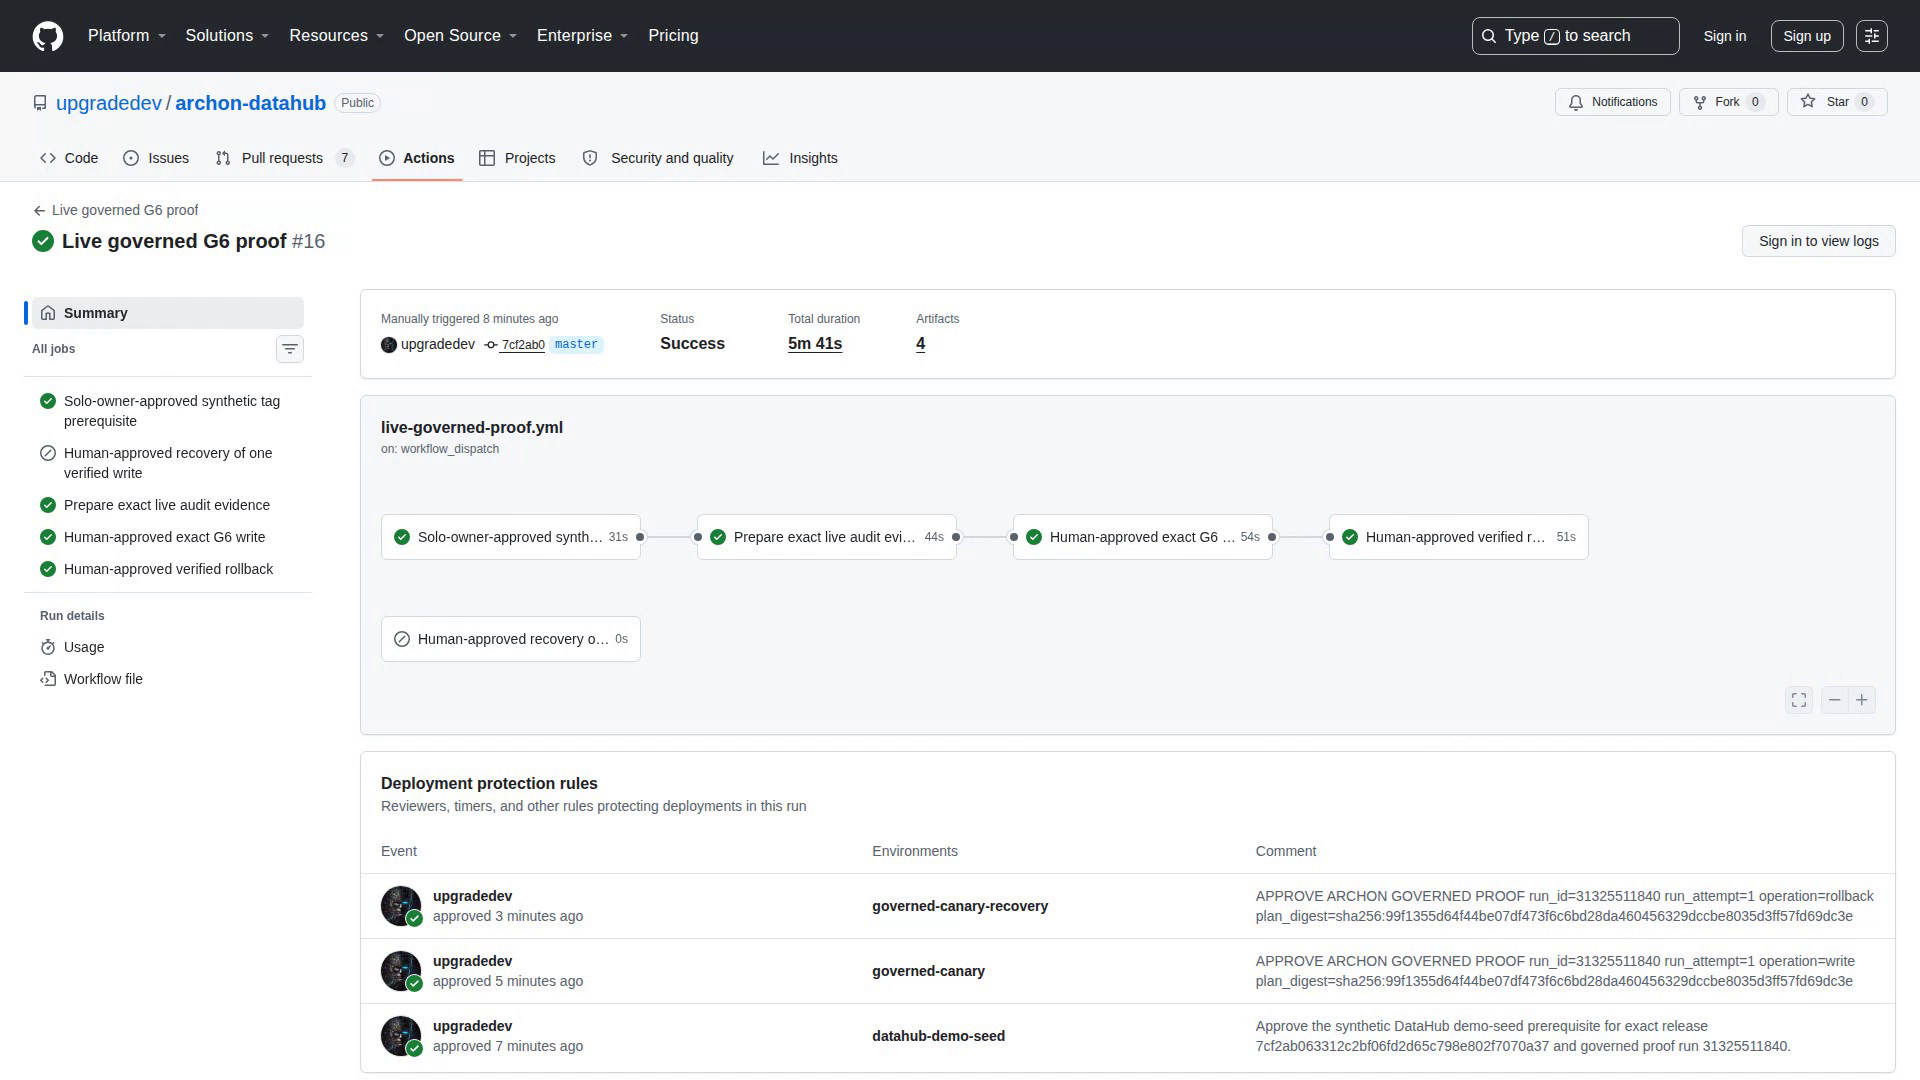Click the governed-canary environment text

928,971
